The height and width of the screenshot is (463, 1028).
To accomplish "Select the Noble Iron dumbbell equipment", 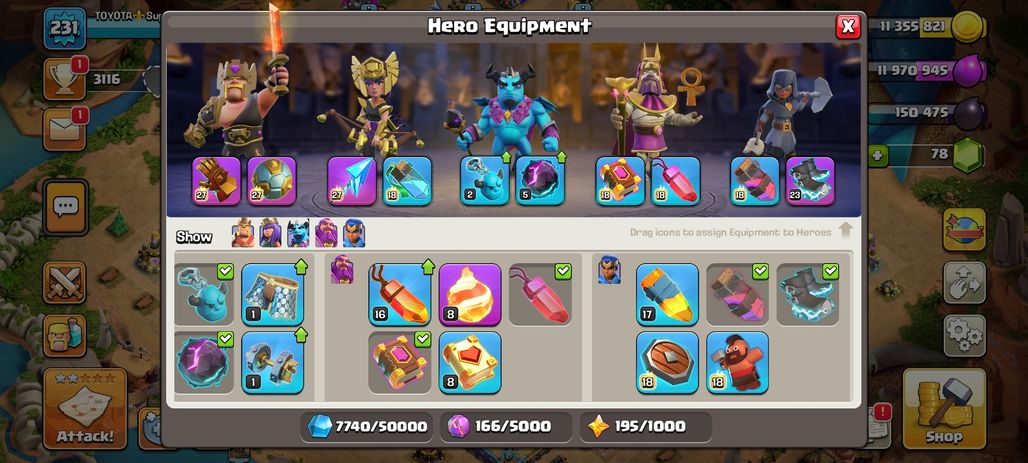I will 272,362.
